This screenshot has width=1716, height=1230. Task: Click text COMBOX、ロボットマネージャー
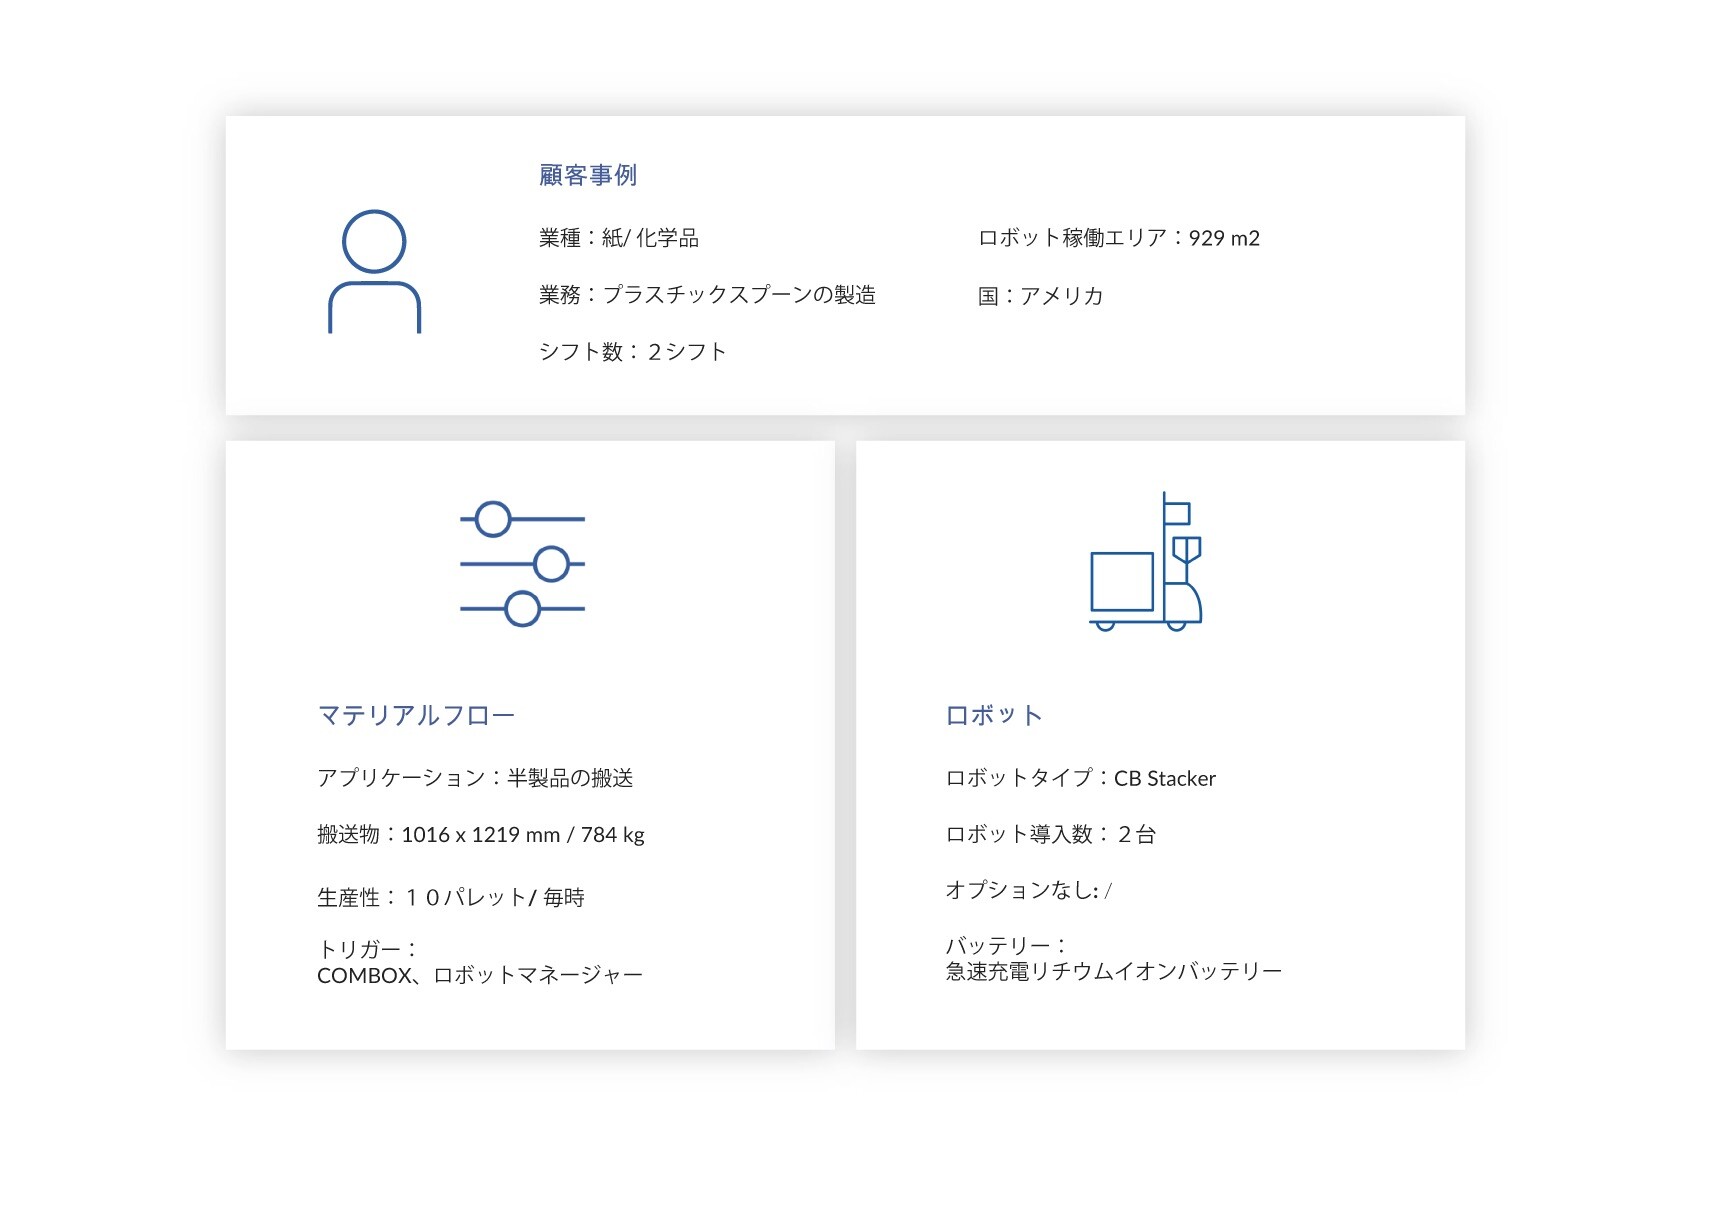coord(480,975)
